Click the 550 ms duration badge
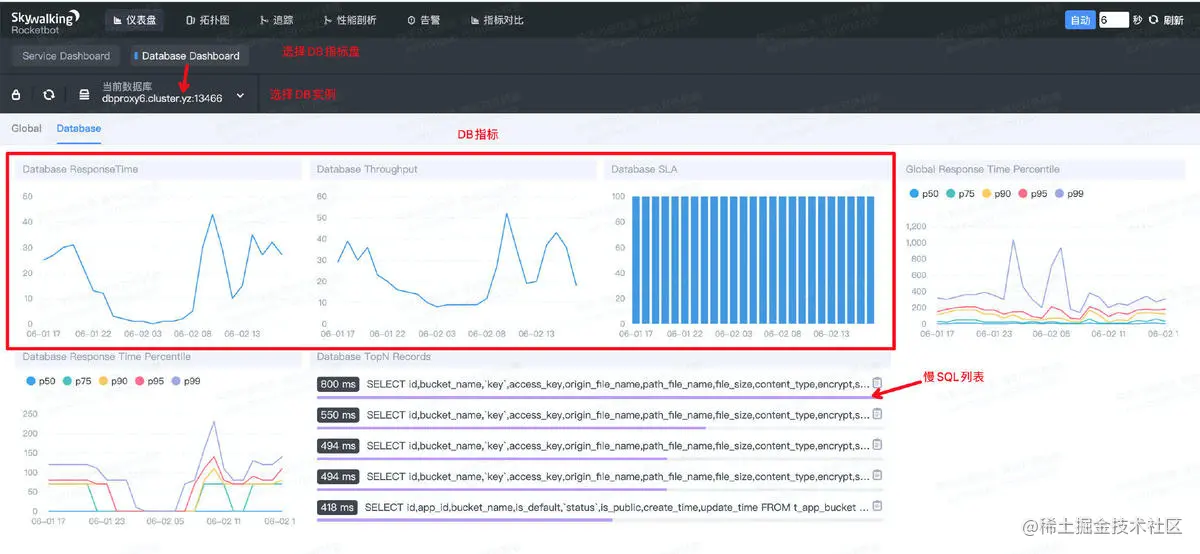1200x554 pixels. (338, 415)
